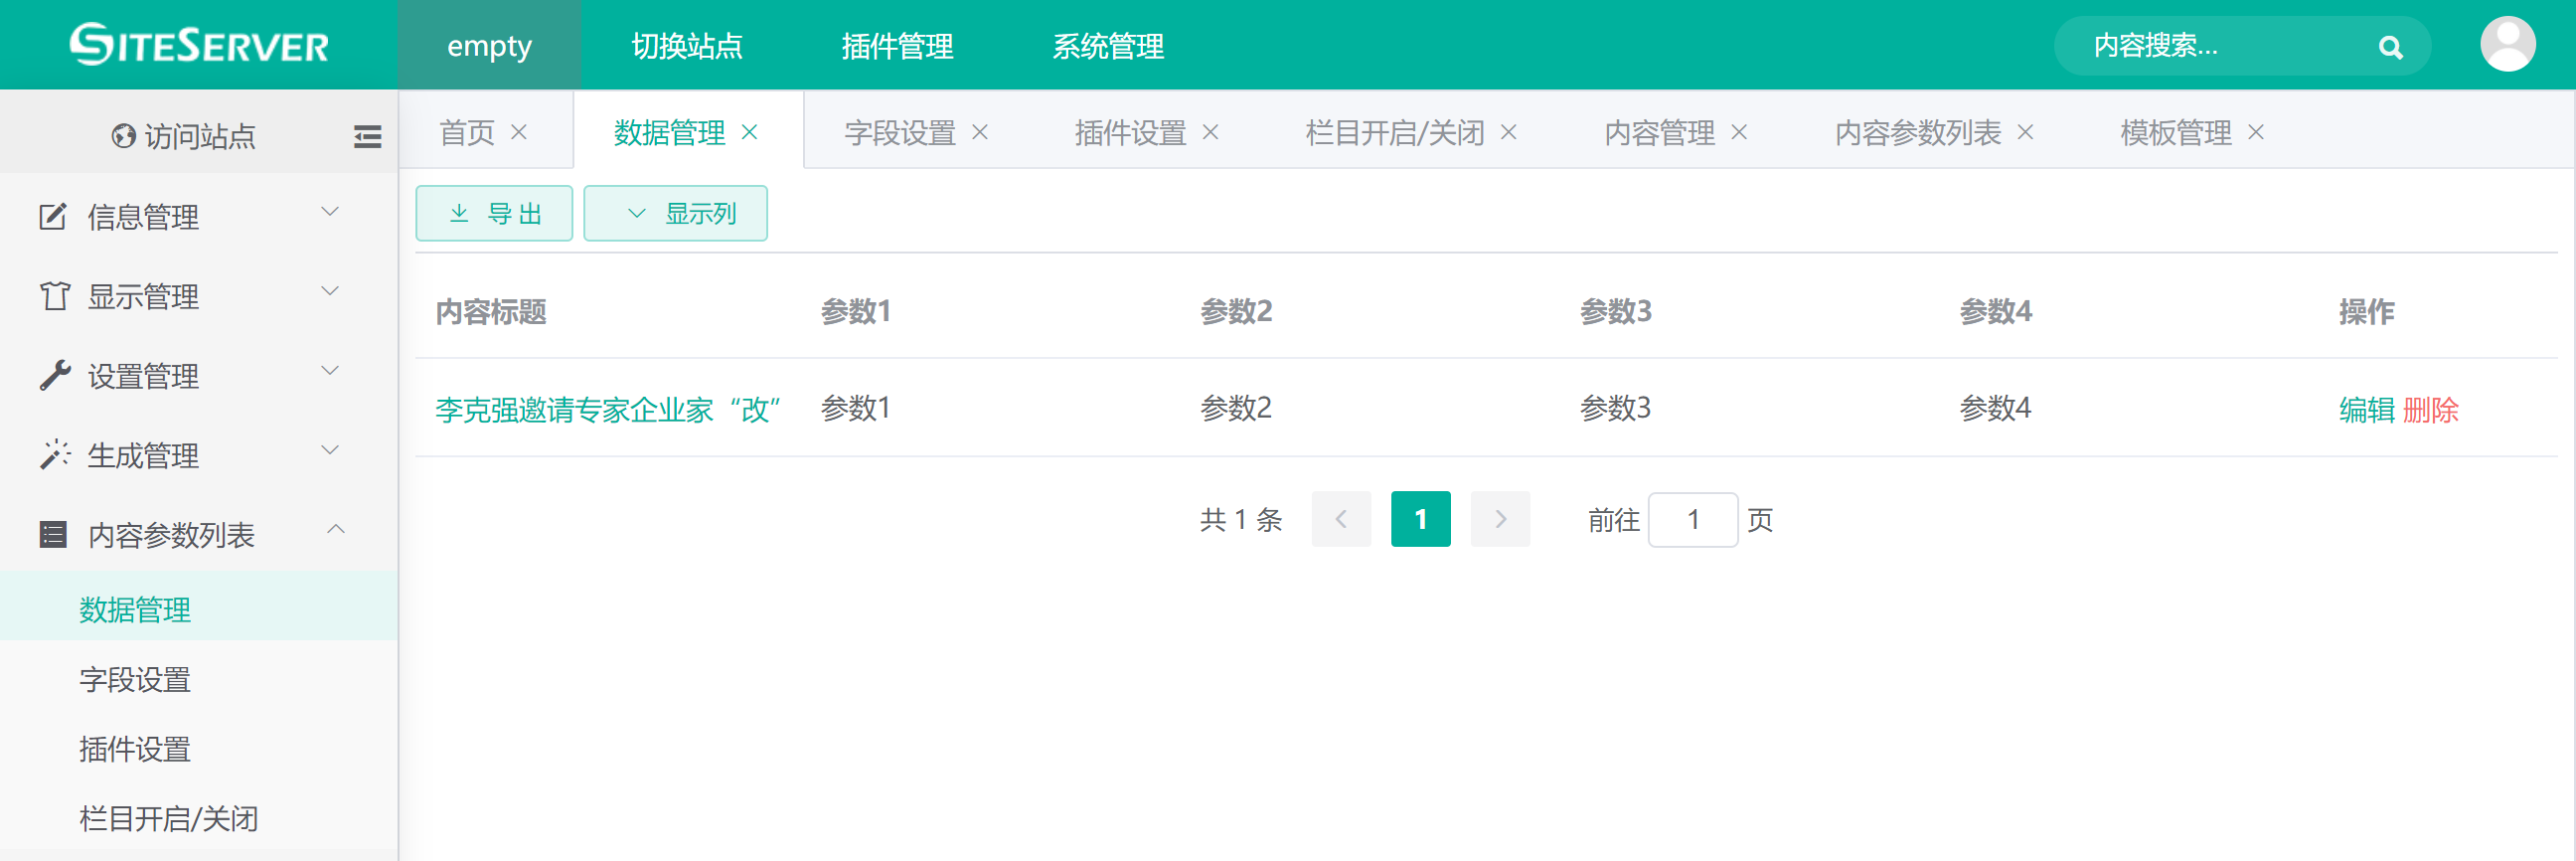
Task: Click the red 删除 link
Action: [2430, 410]
